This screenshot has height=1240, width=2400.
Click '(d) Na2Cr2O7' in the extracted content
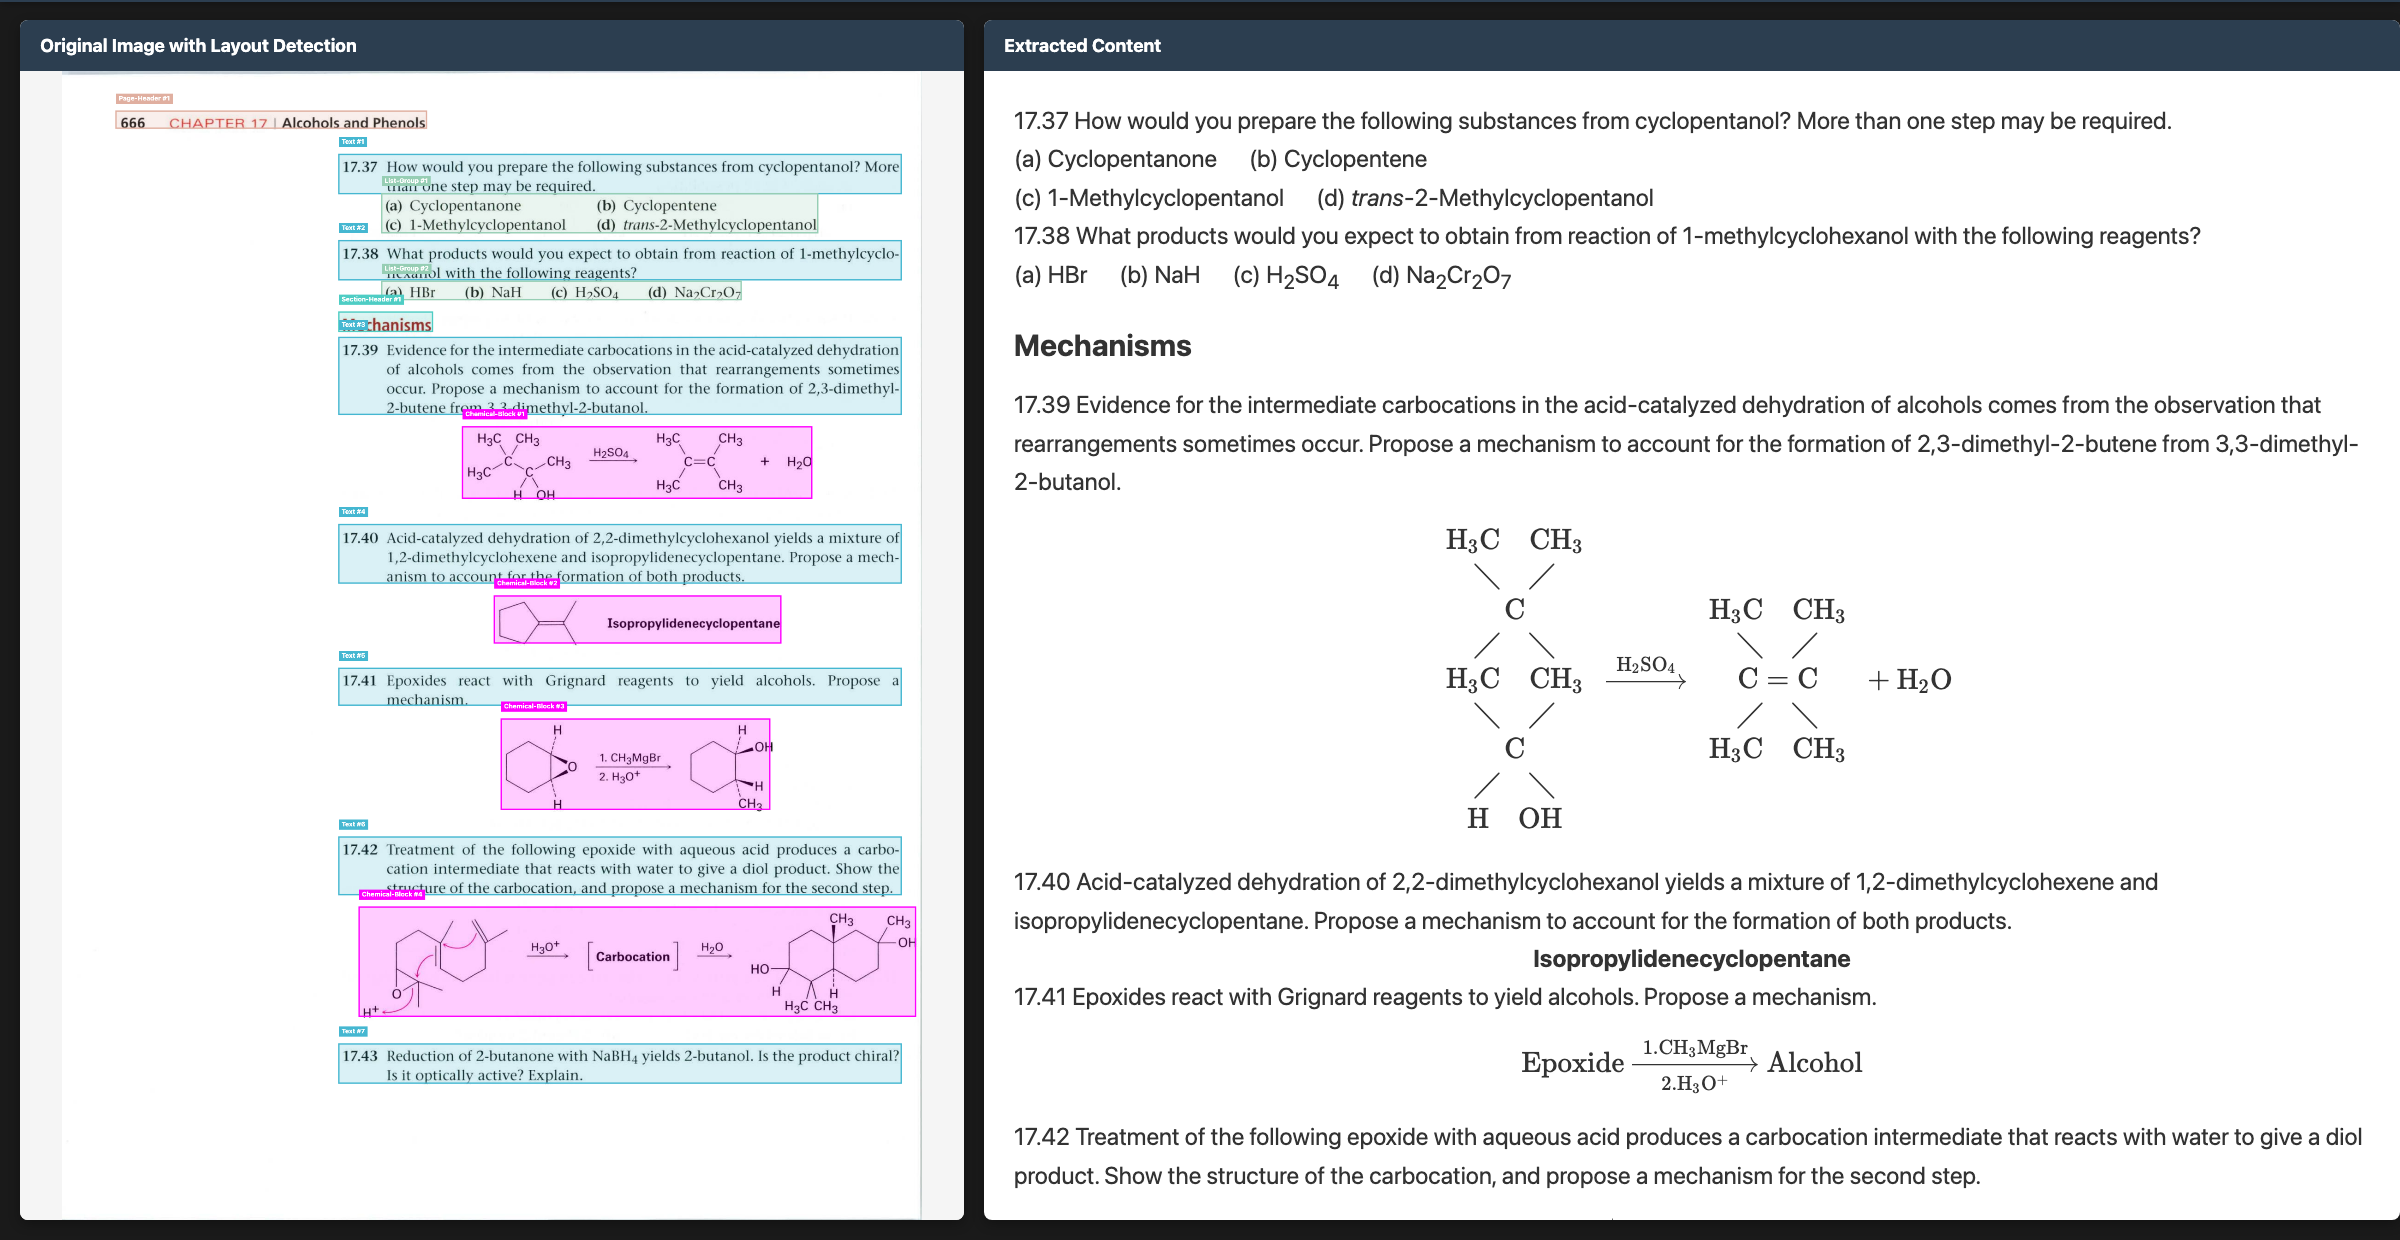1442,276
